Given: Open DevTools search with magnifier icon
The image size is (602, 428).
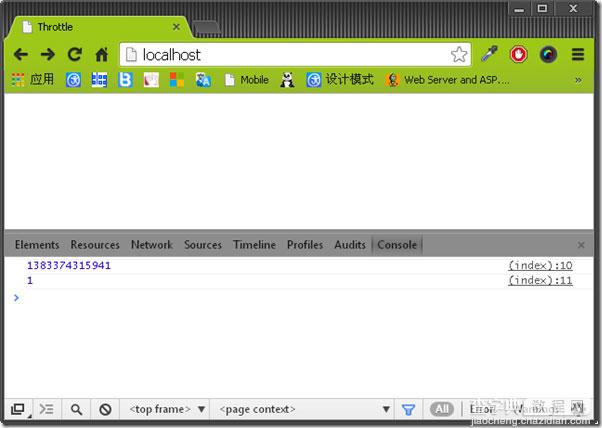Looking at the screenshot, I should click(x=76, y=410).
